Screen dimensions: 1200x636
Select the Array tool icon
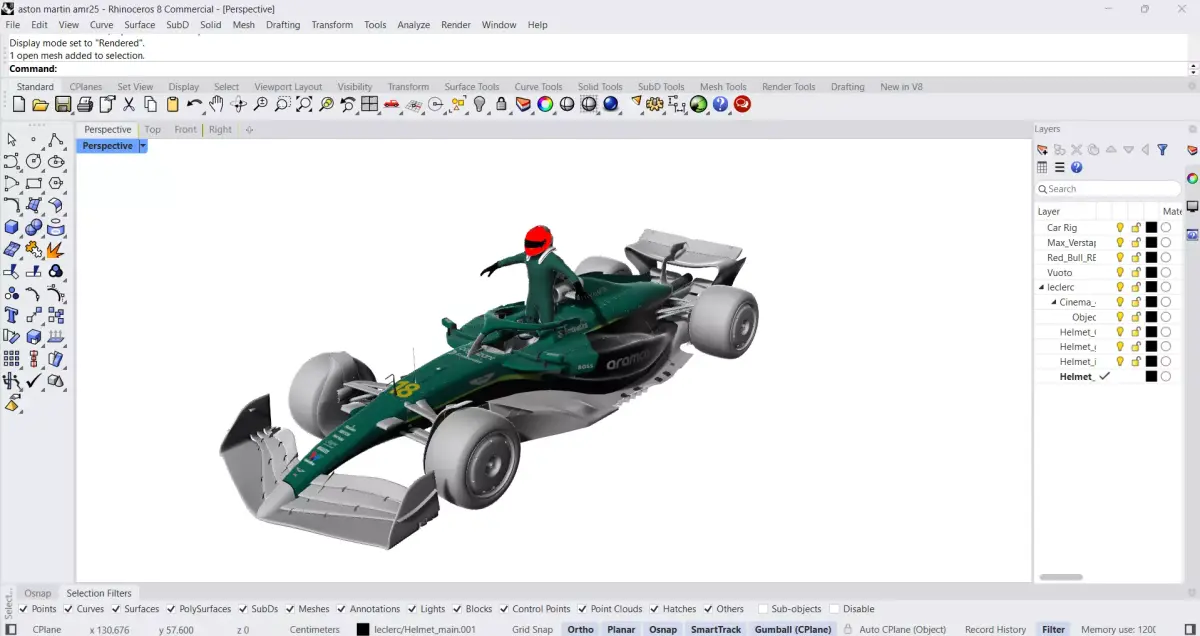click(12, 359)
